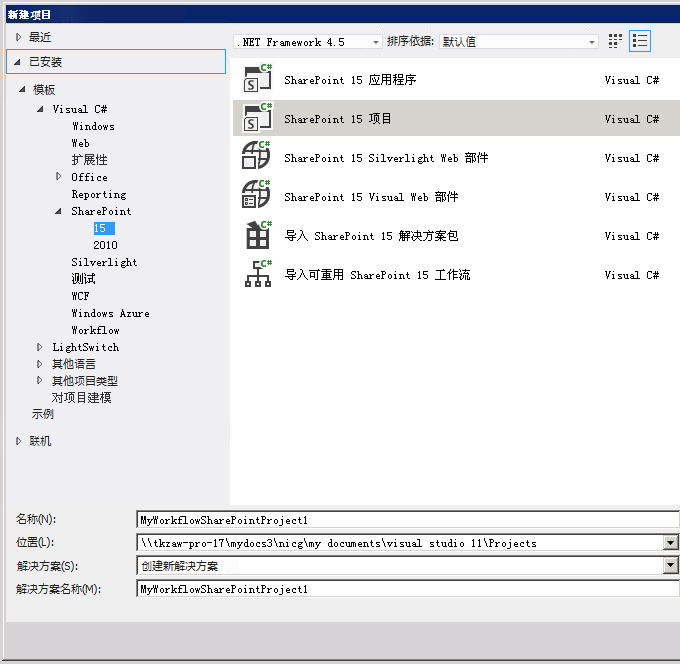Collapse the 已安装 section
The height and width of the screenshot is (664, 680).
[x=17, y=62]
